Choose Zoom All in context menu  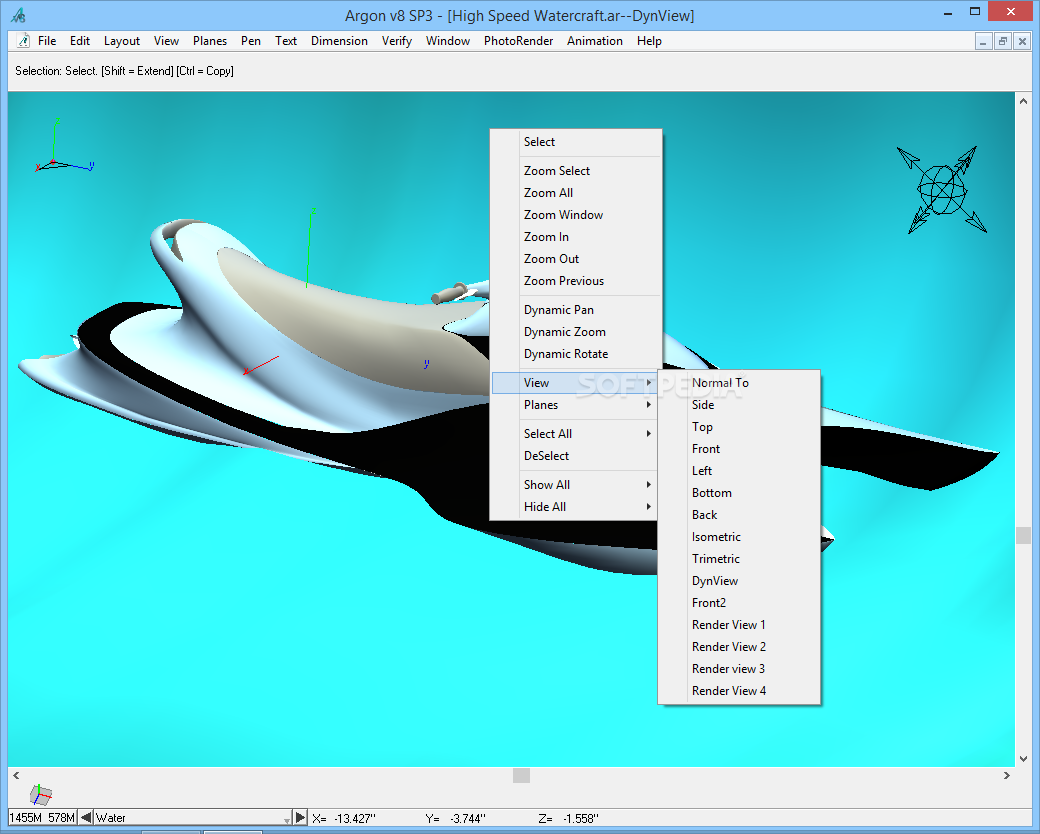click(x=575, y=192)
